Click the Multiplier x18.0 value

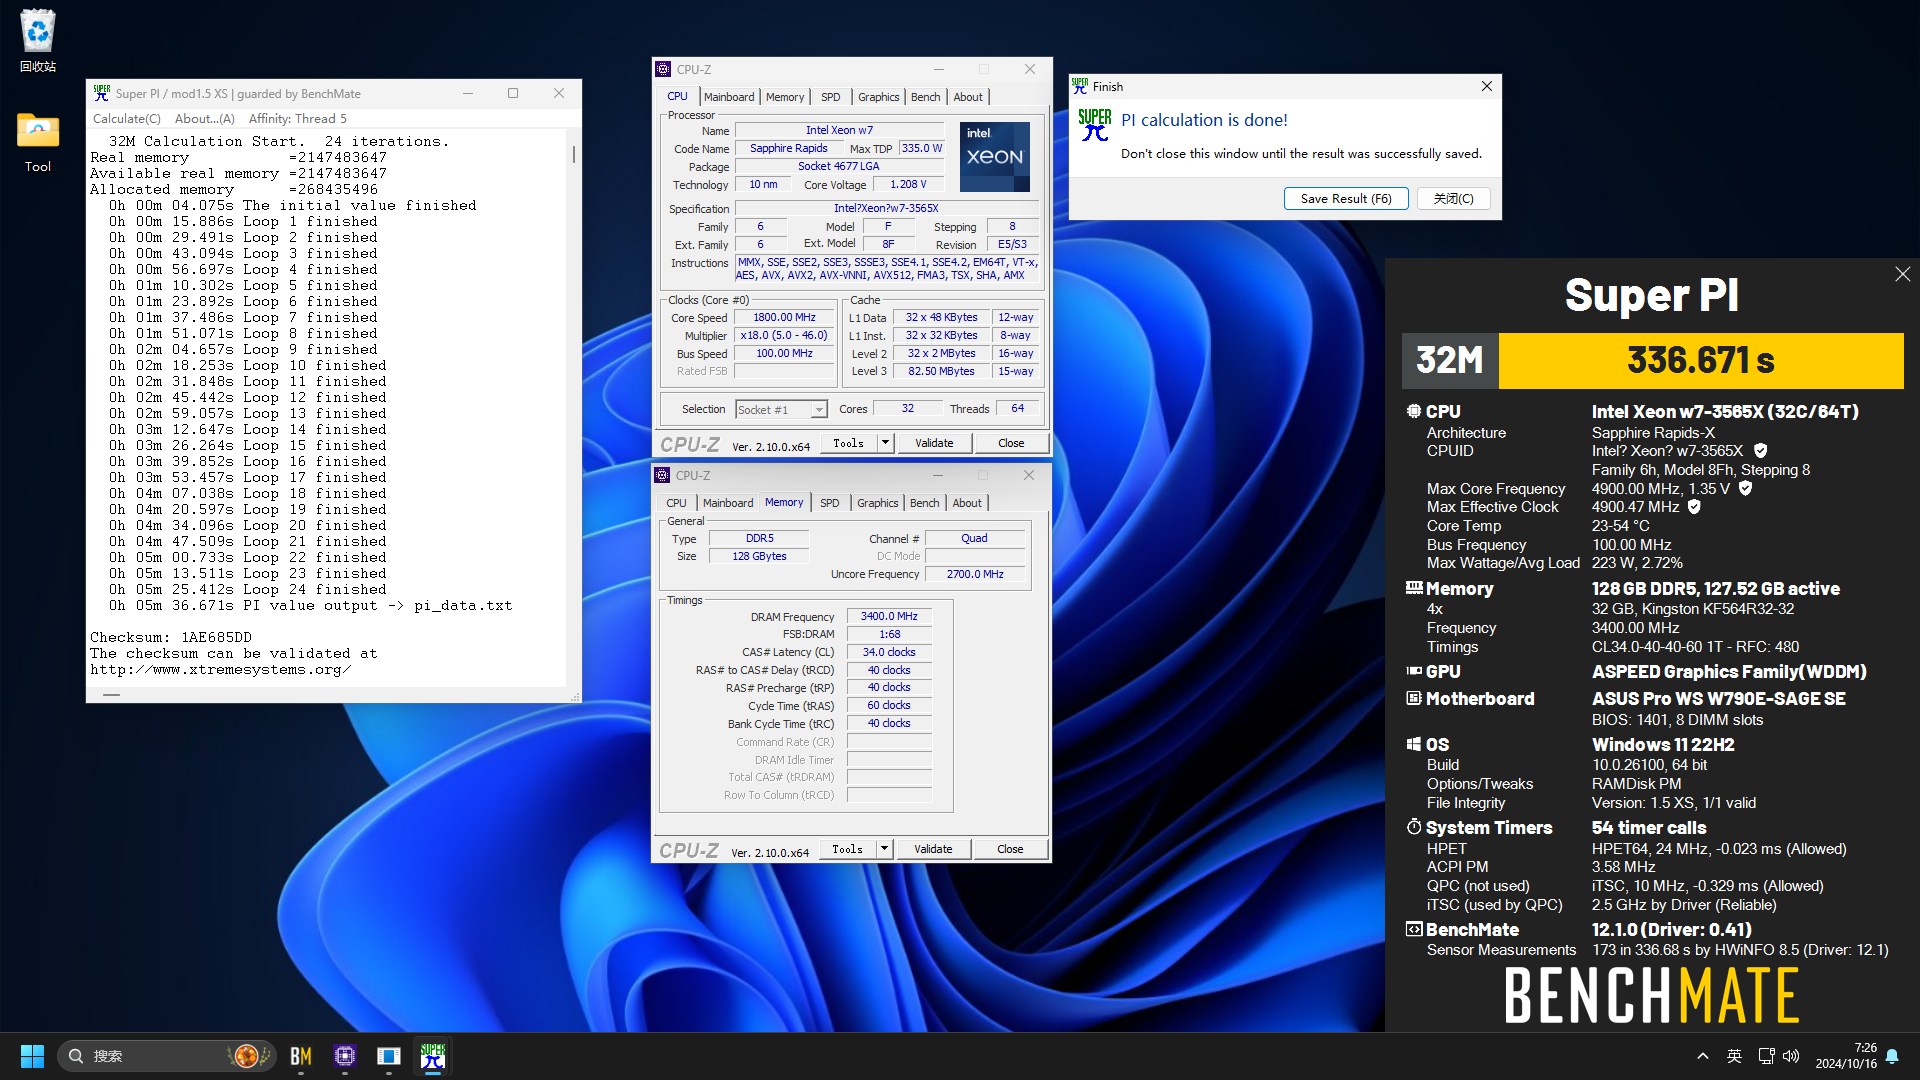click(785, 335)
